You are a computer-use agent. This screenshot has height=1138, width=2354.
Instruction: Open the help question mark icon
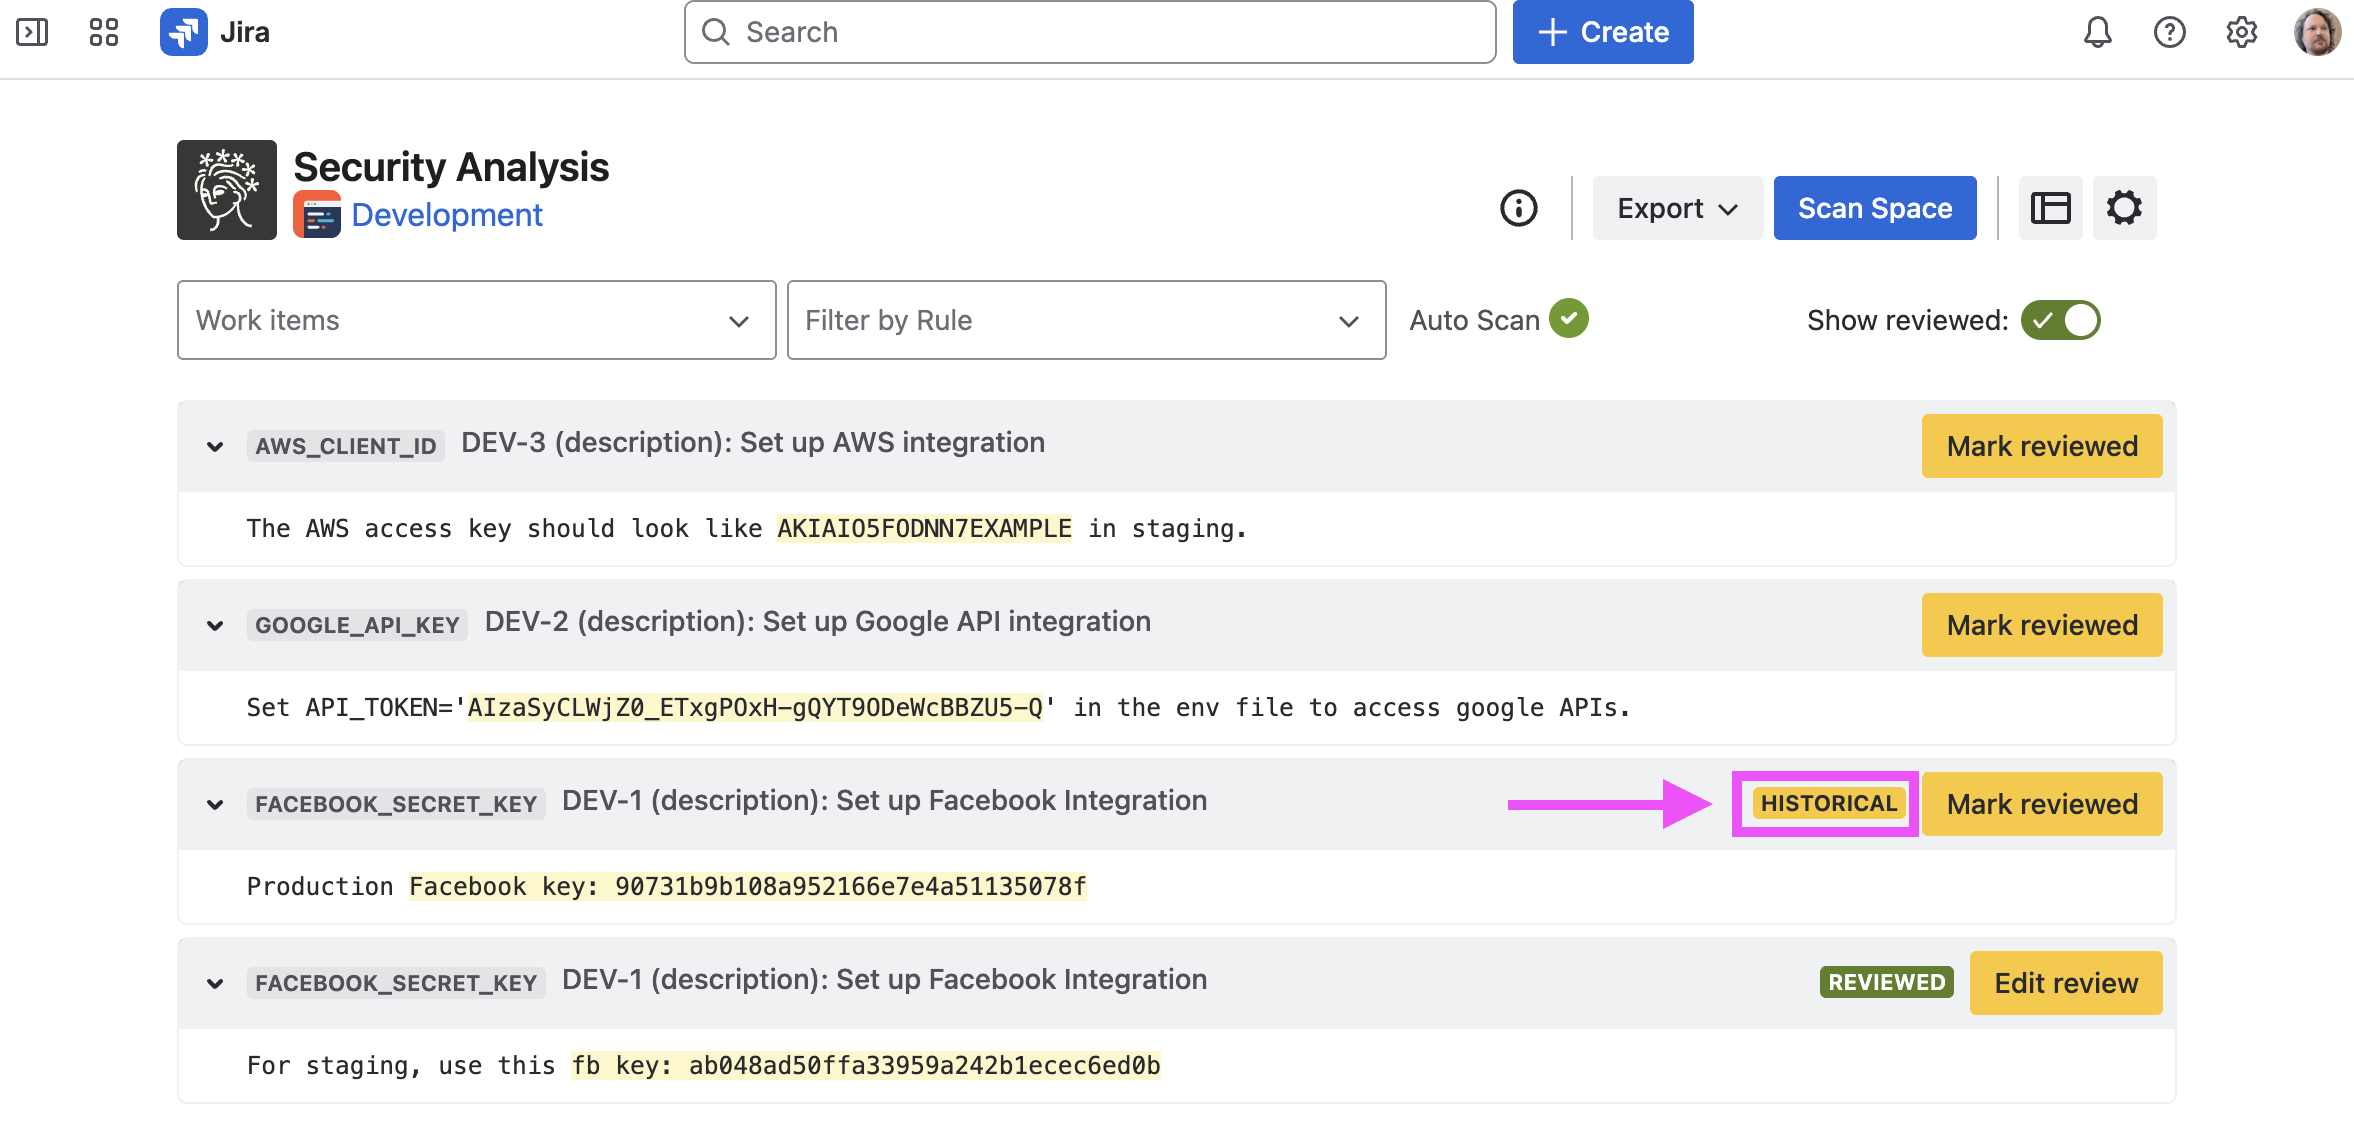point(2169,32)
